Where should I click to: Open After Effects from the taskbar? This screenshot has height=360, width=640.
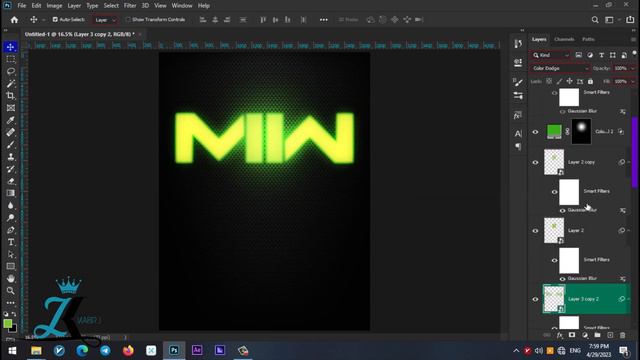pos(197,350)
